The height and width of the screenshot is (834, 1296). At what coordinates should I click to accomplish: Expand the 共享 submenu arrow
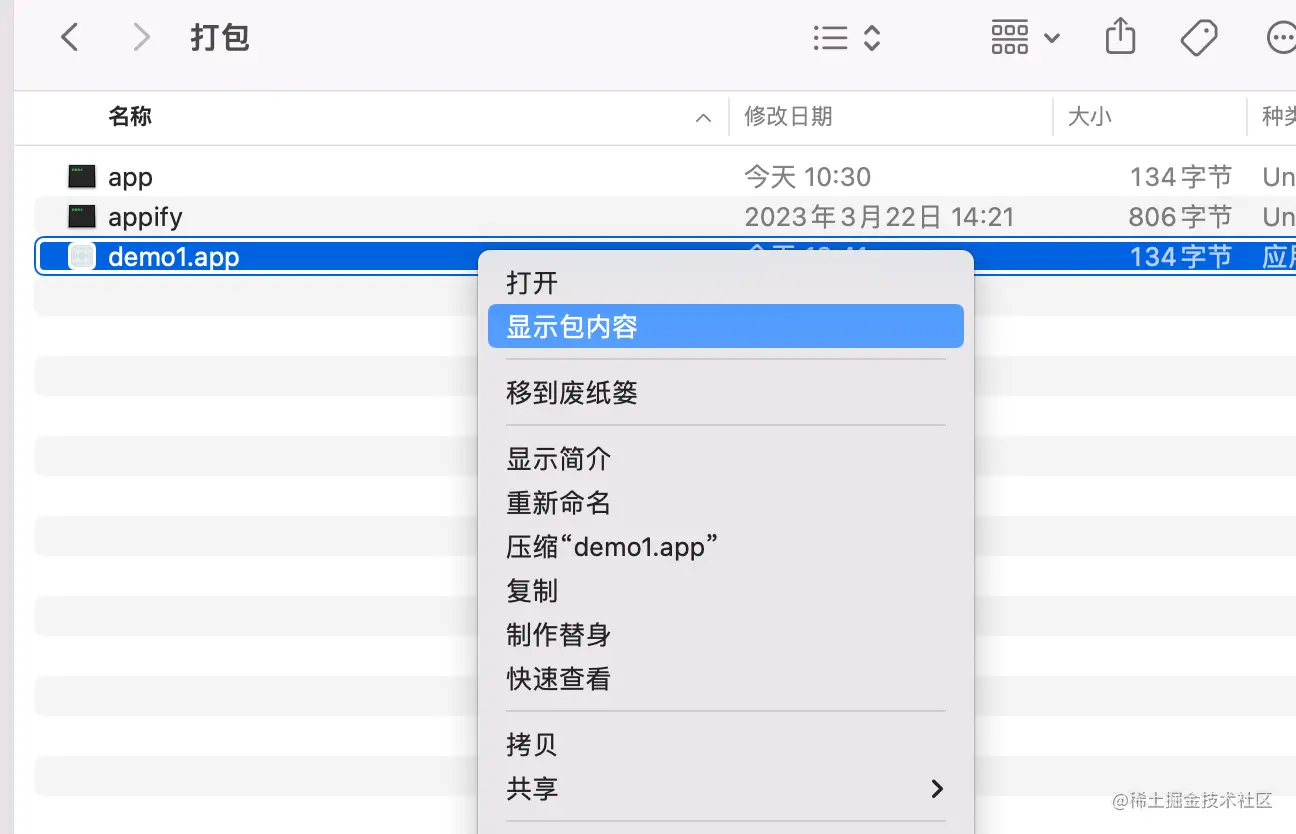[937, 788]
